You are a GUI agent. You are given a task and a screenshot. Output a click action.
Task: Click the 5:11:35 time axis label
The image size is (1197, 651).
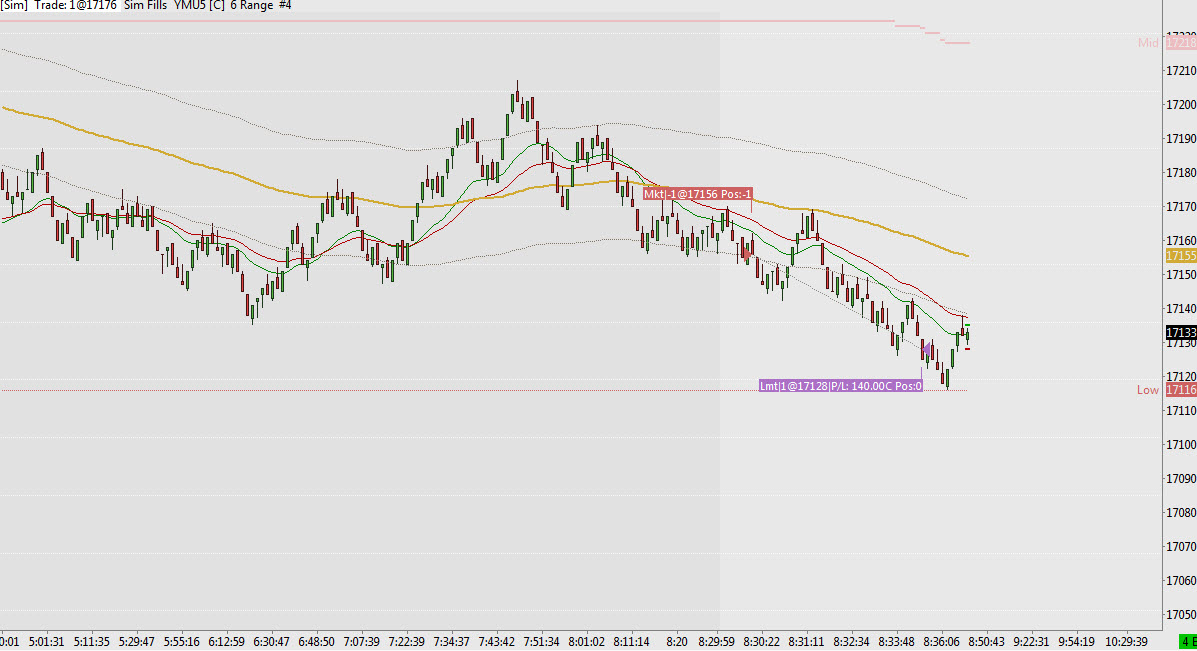tap(92, 642)
